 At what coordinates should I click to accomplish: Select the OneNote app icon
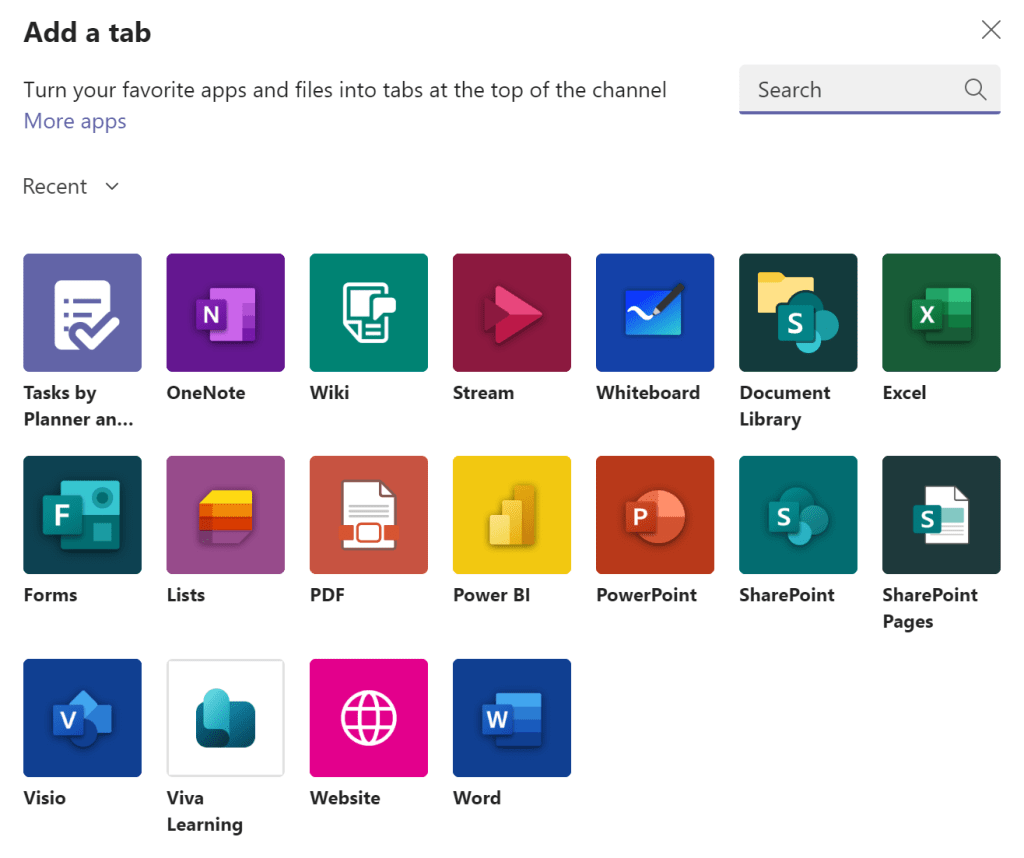pos(225,313)
